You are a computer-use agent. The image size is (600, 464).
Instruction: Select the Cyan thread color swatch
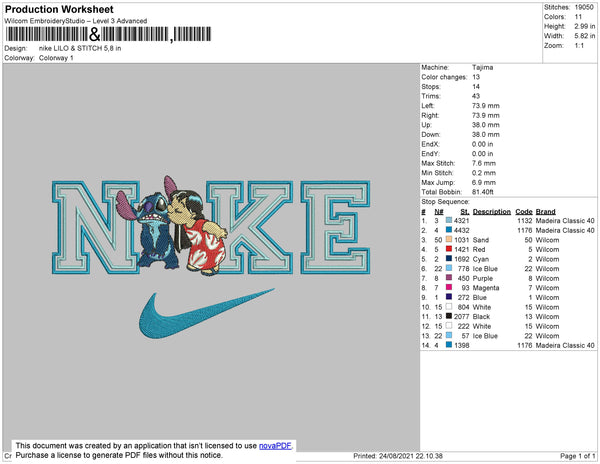coord(449,259)
